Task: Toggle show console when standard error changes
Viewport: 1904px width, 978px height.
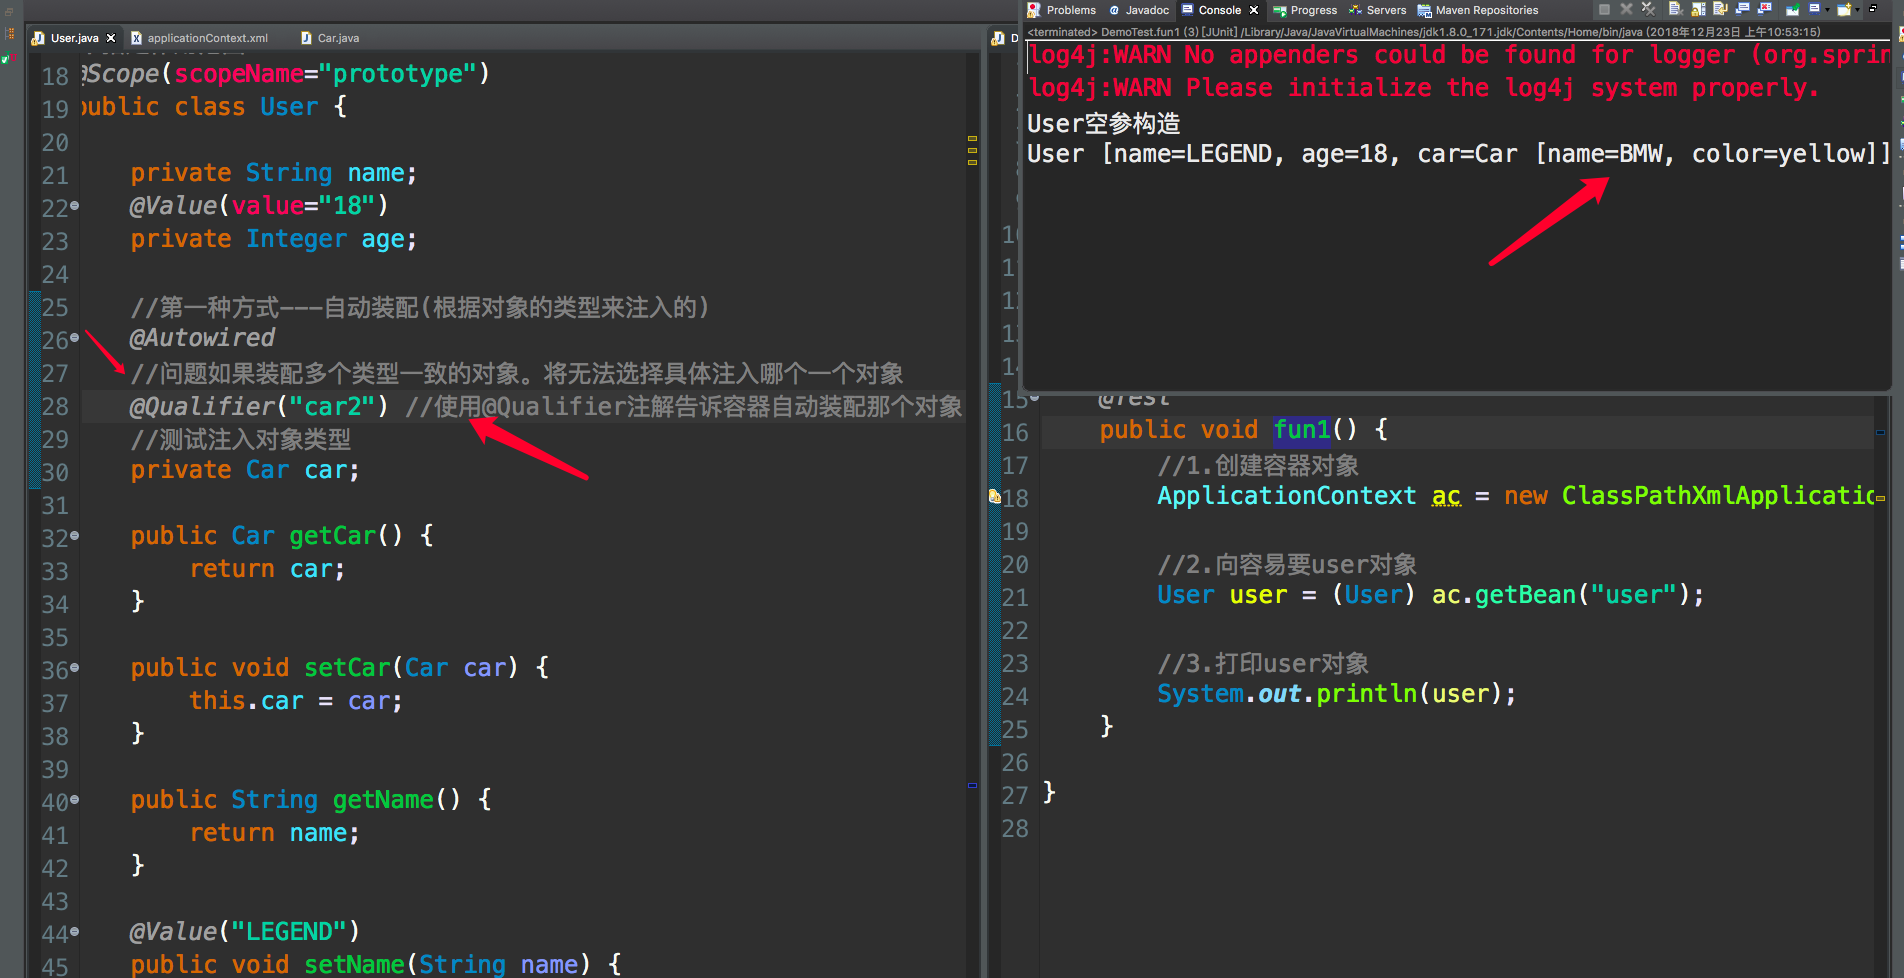Action: tap(1764, 9)
